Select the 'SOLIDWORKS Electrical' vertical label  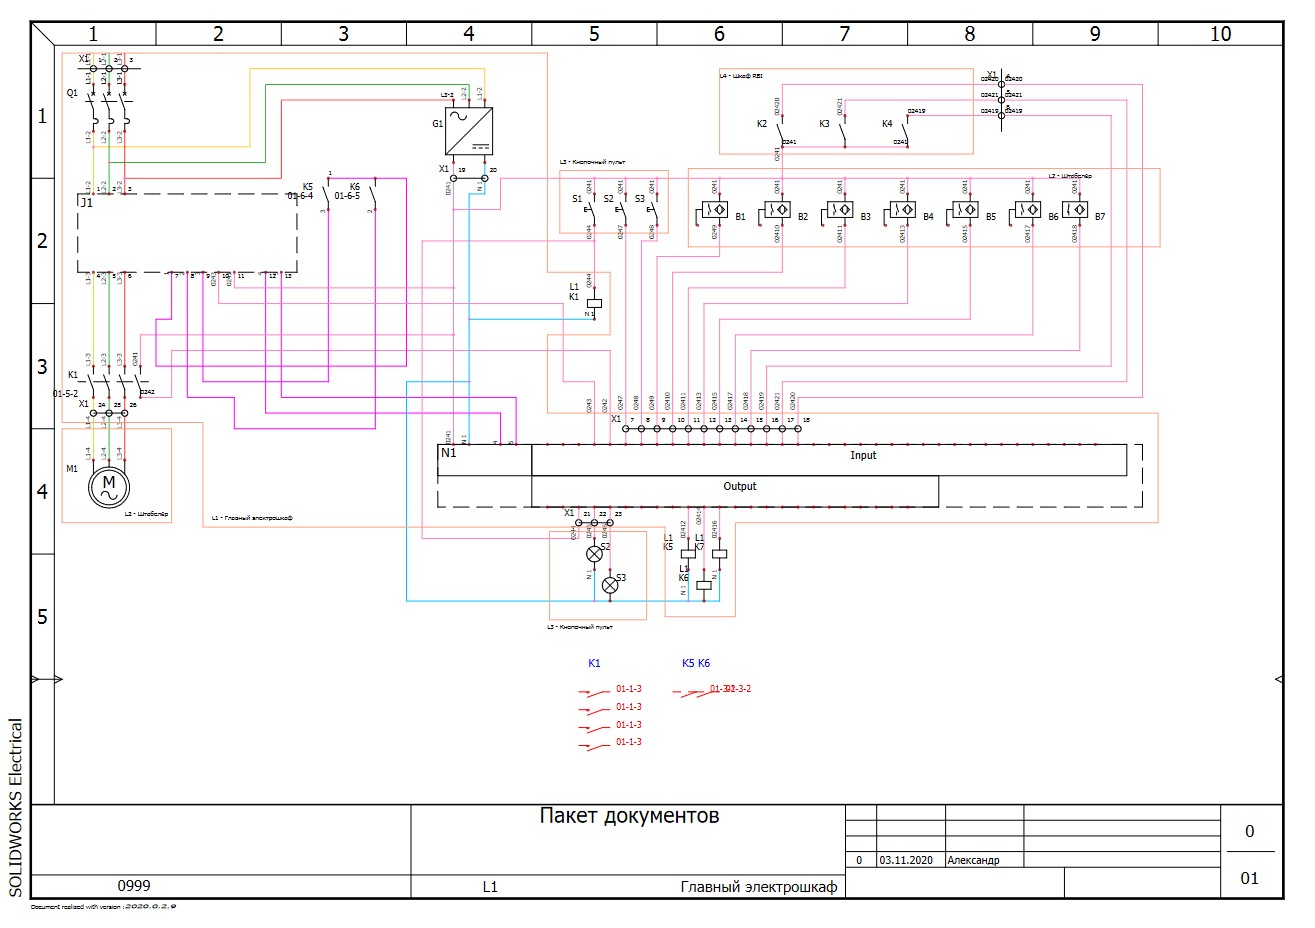[15, 807]
